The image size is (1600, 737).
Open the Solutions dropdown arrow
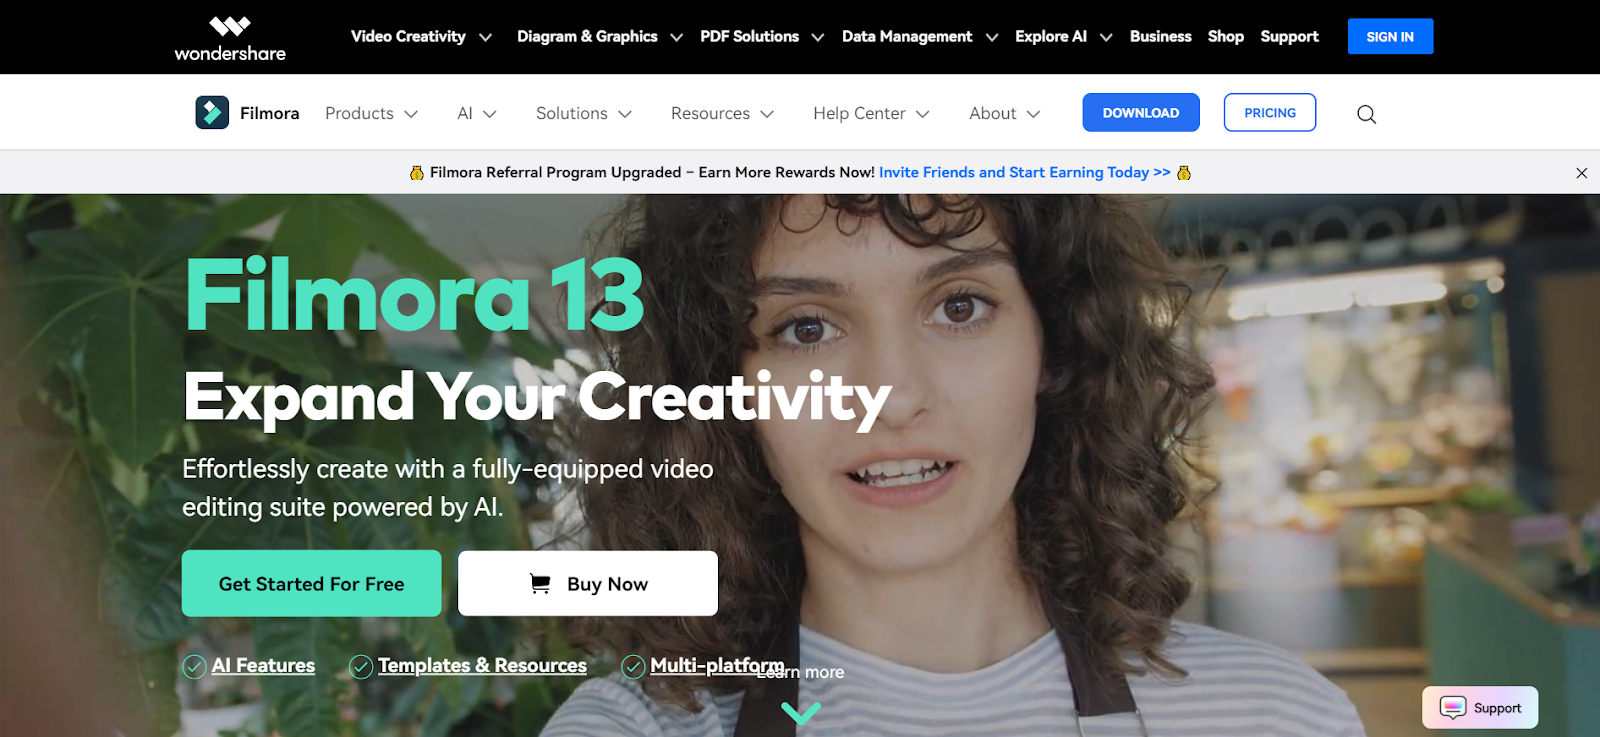(625, 114)
